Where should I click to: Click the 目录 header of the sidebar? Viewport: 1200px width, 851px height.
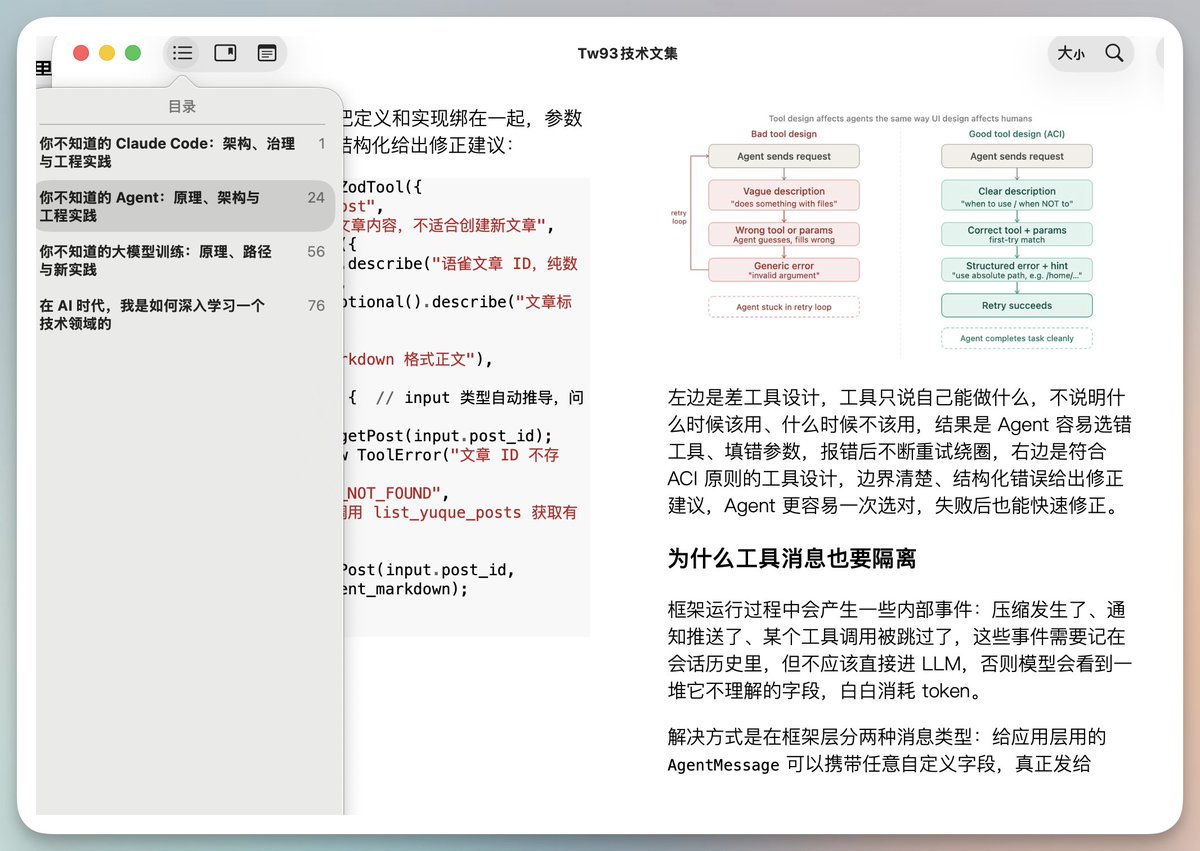click(x=183, y=105)
